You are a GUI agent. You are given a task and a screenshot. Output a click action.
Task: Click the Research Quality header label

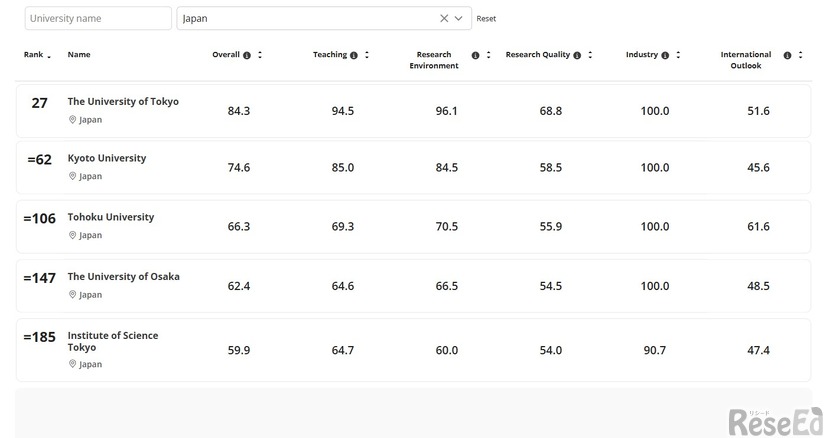538,54
